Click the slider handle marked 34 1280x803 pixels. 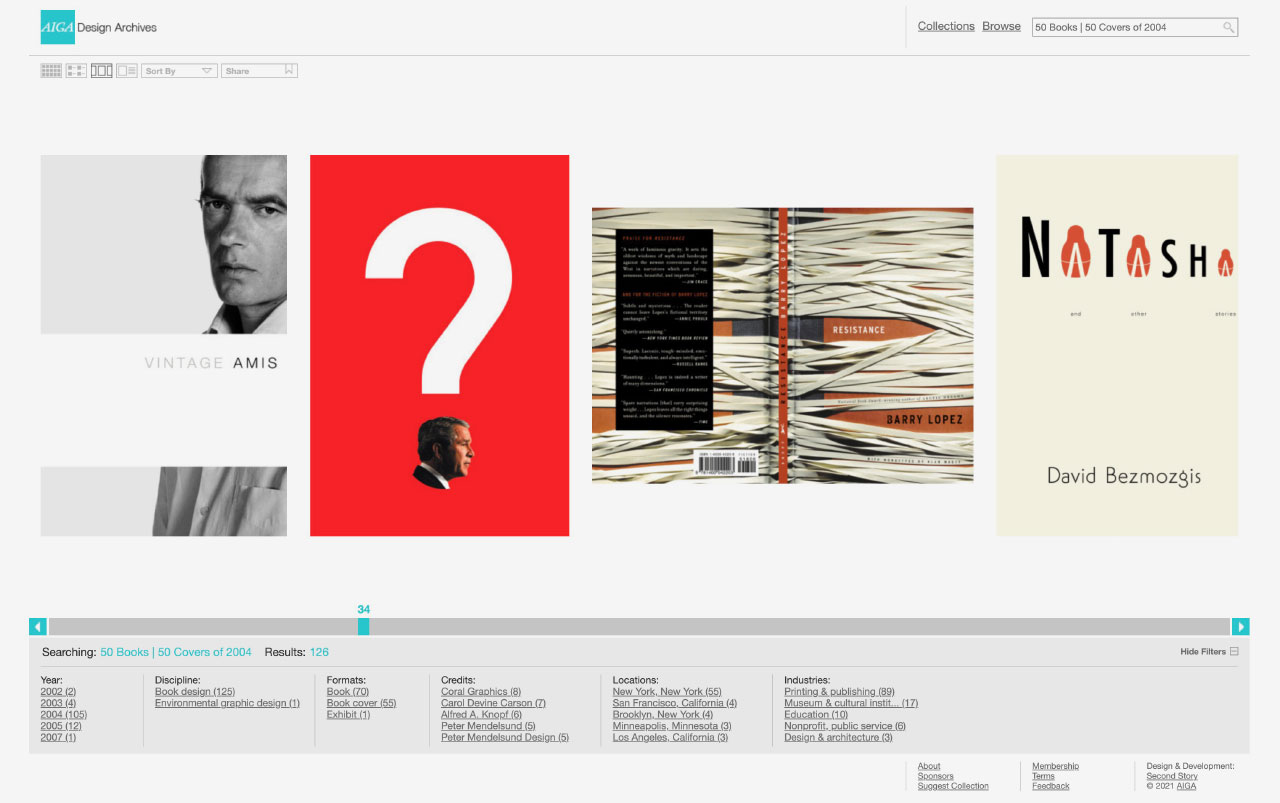click(x=363, y=627)
